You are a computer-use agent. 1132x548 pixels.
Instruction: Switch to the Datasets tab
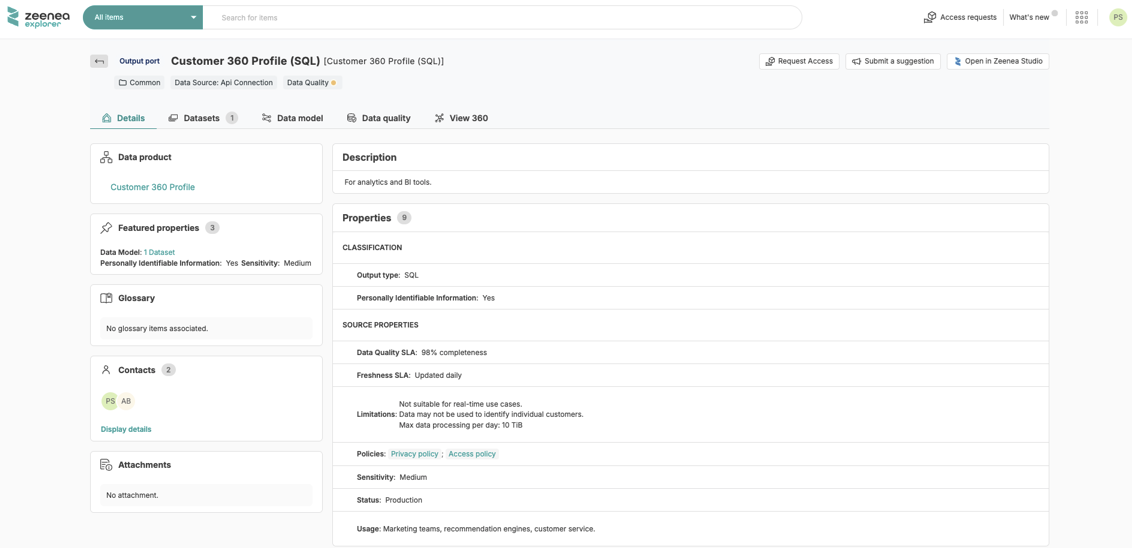click(x=202, y=118)
